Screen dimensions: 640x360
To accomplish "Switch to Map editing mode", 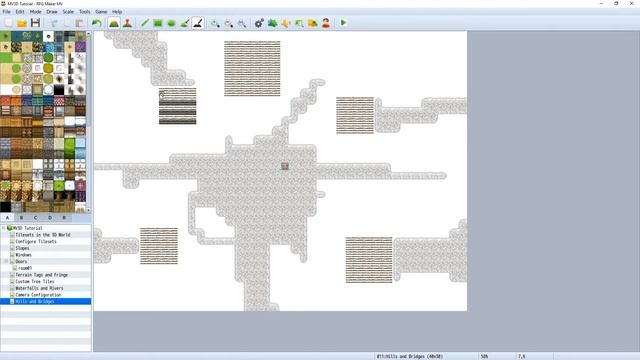I will pyautogui.click(x=114, y=23).
